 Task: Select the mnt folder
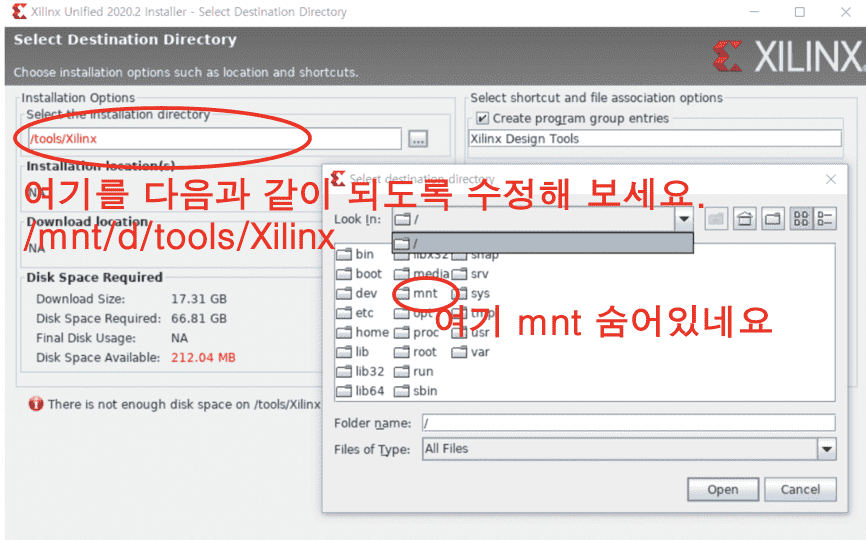pyautogui.click(x=416, y=293)
